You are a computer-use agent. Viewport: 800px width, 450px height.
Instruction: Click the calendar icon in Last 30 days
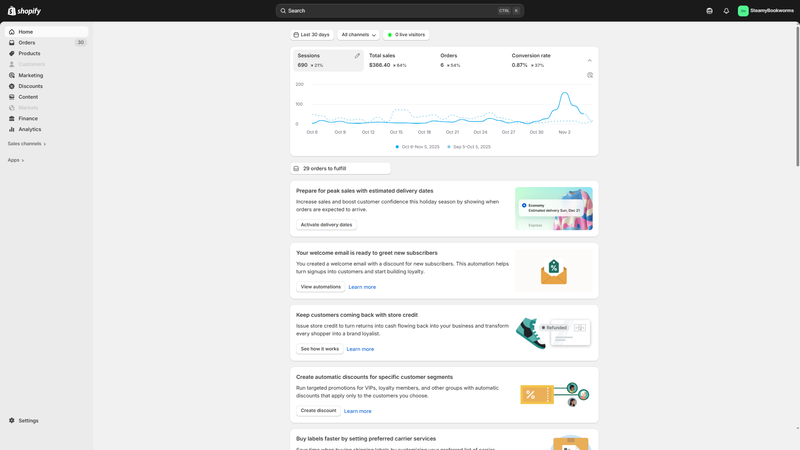click(296, 35)
